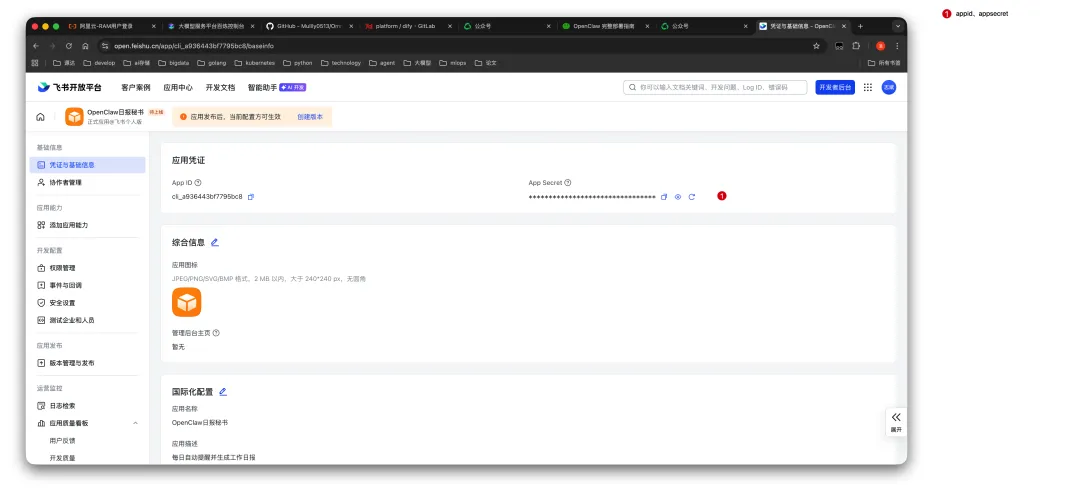Click the App Secret reset refresh icon

pos(692,197)
